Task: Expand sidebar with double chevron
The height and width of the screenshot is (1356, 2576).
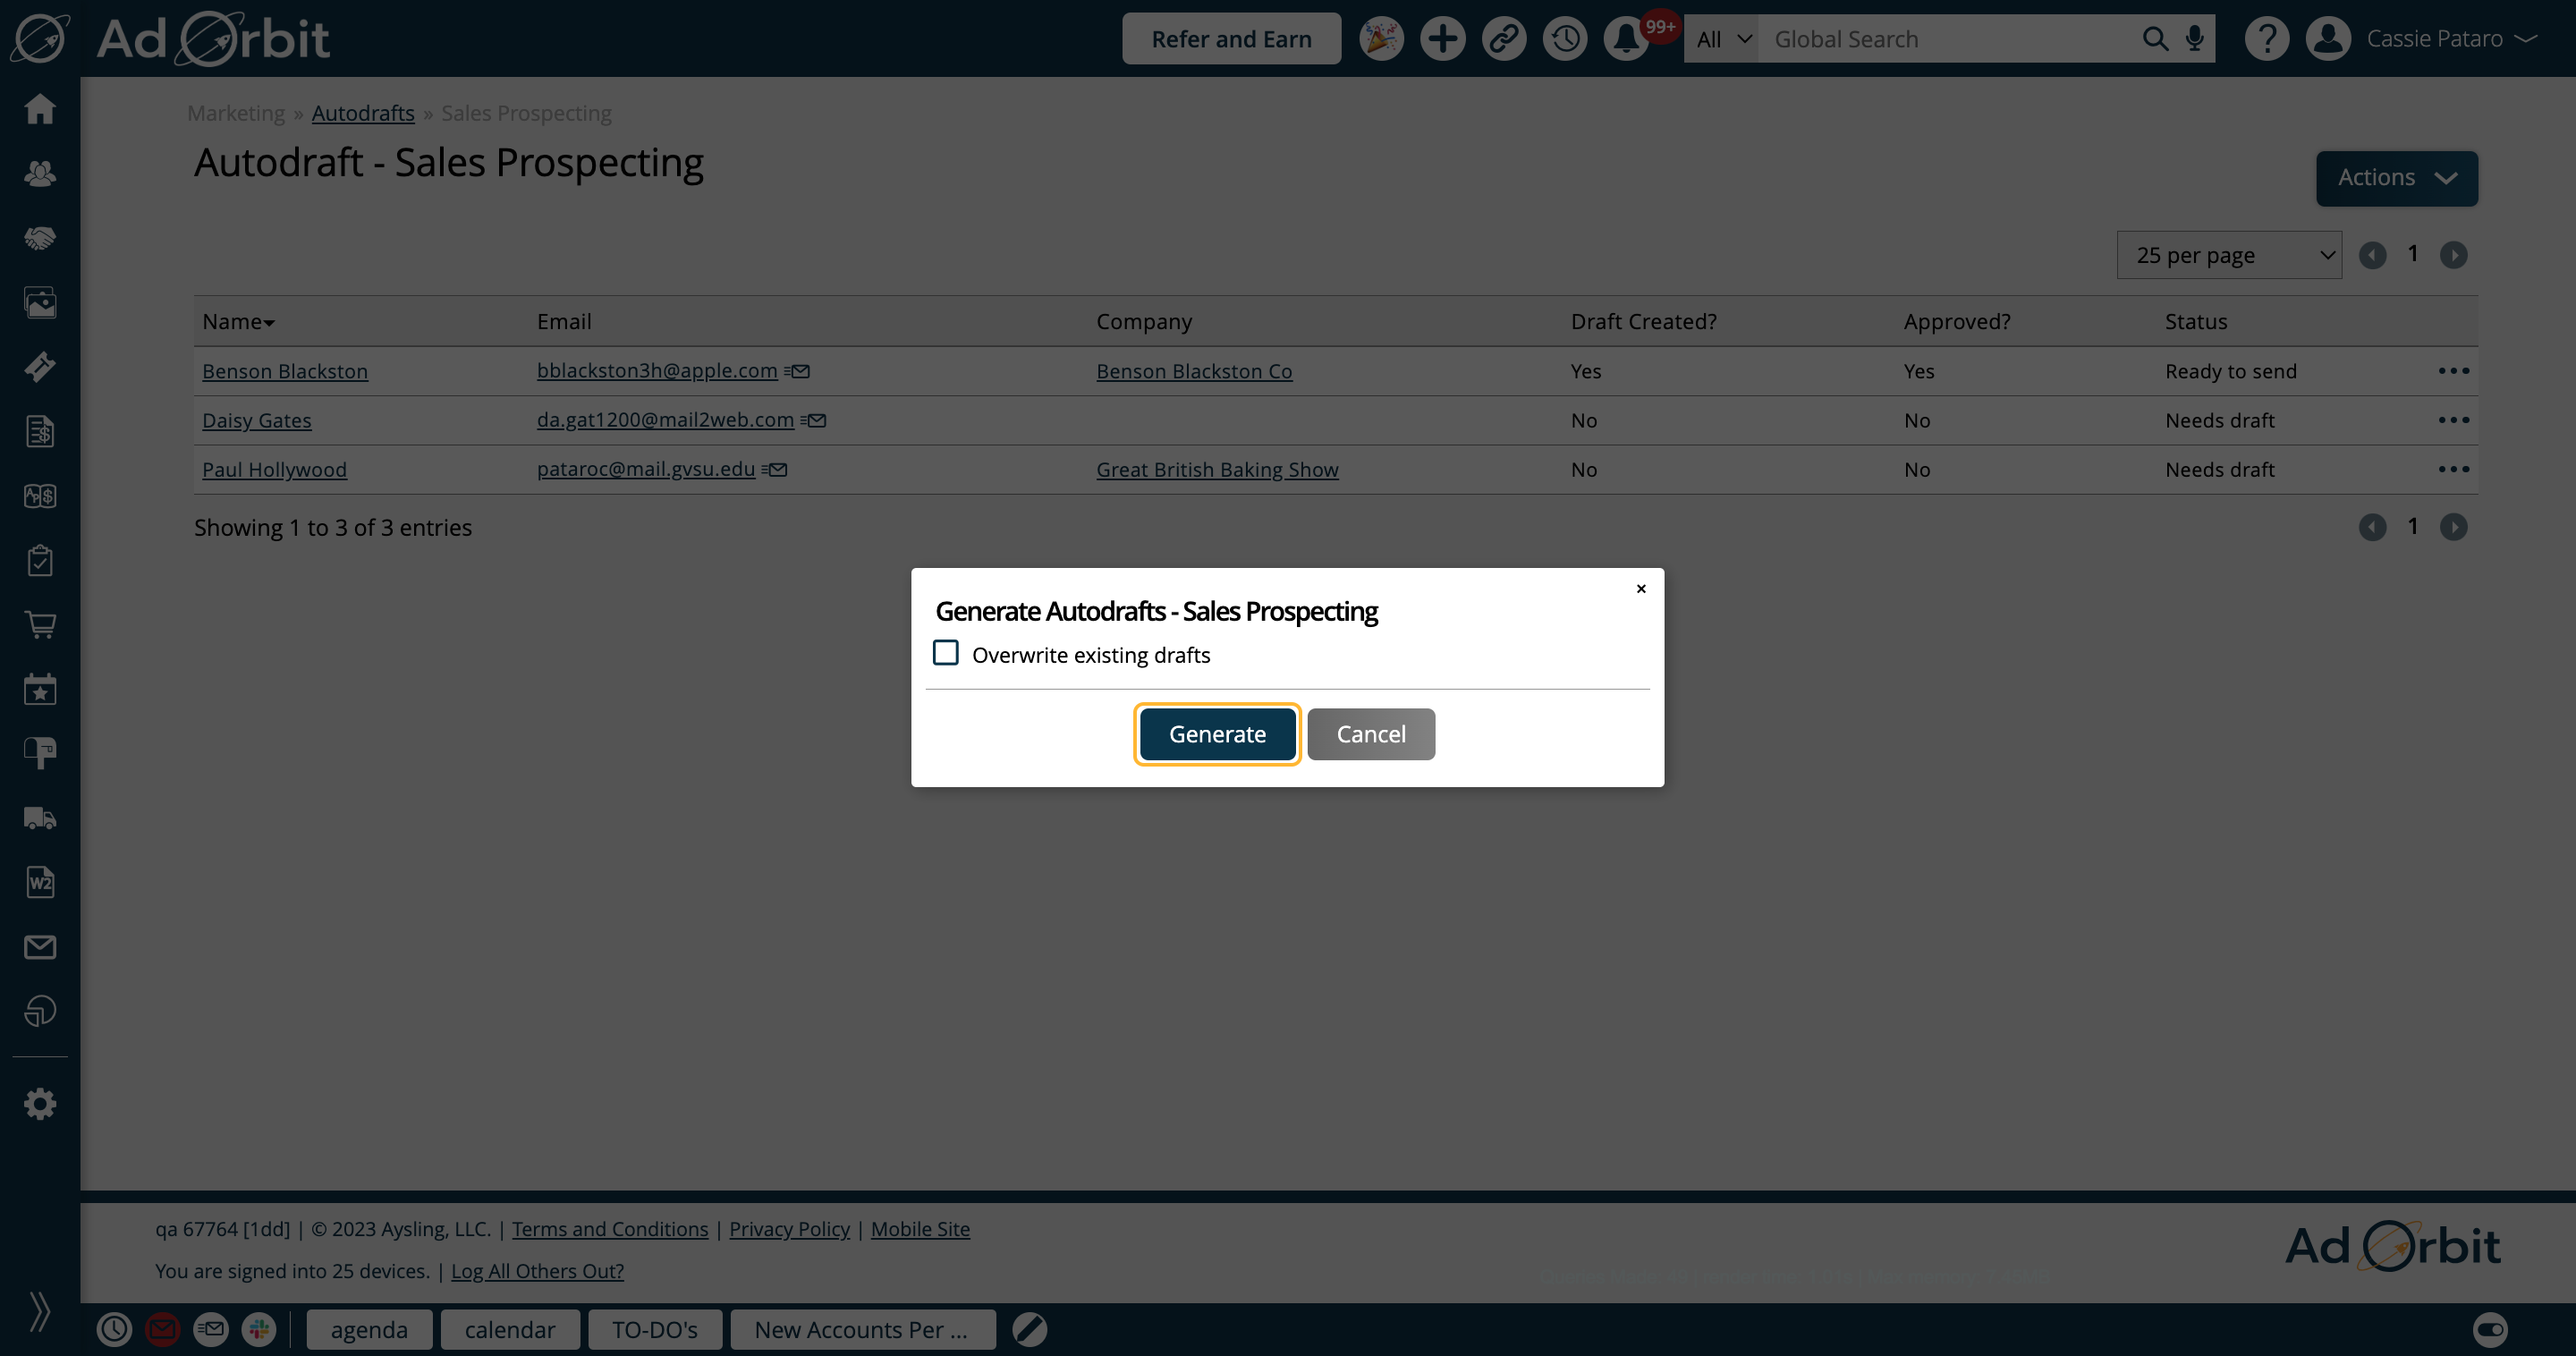Action: 40,1311
